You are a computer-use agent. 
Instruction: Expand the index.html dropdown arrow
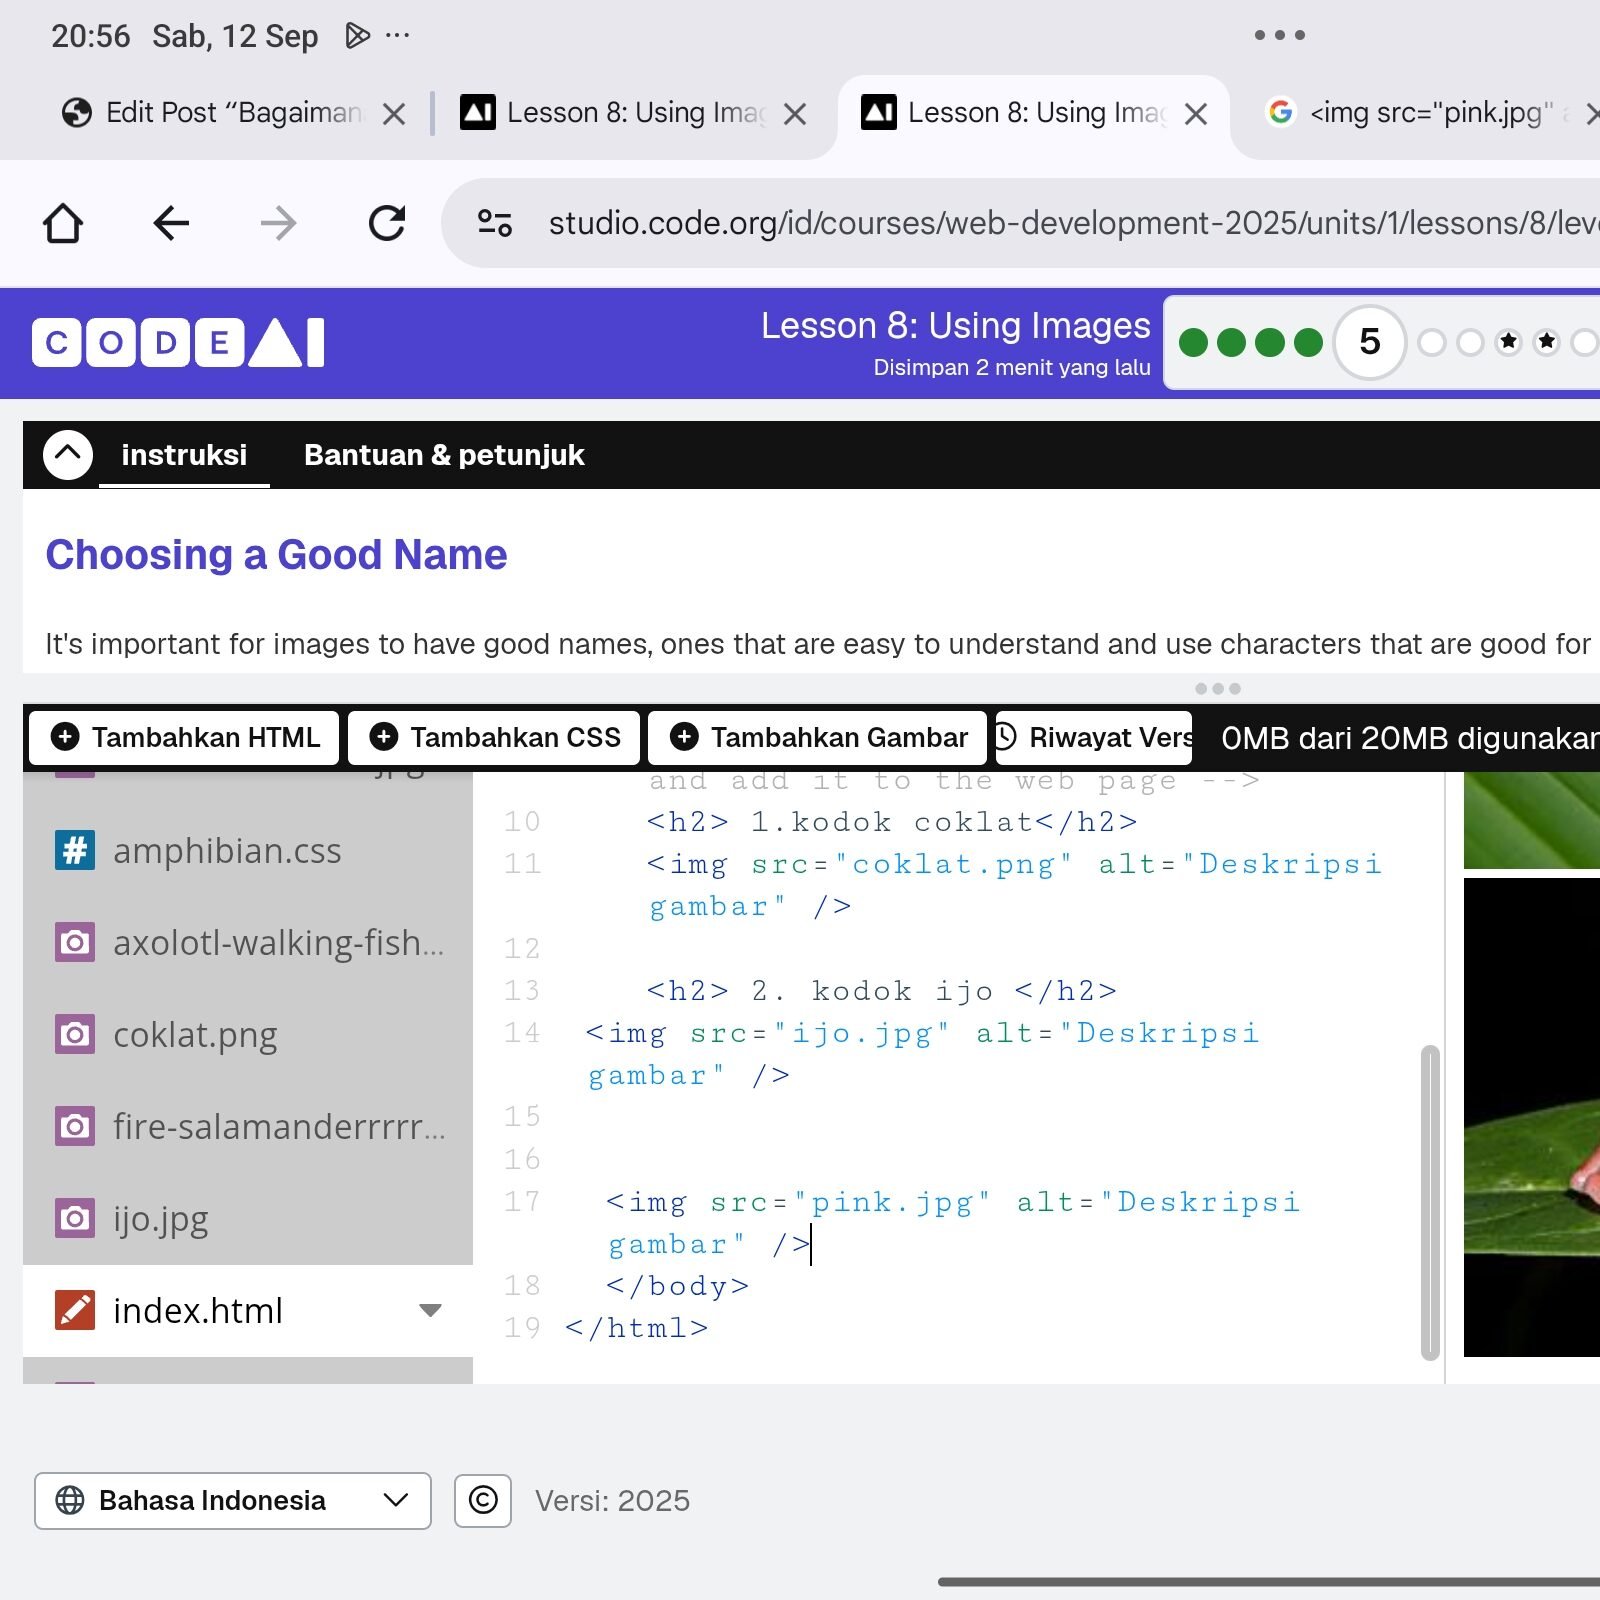point(430,1310)
